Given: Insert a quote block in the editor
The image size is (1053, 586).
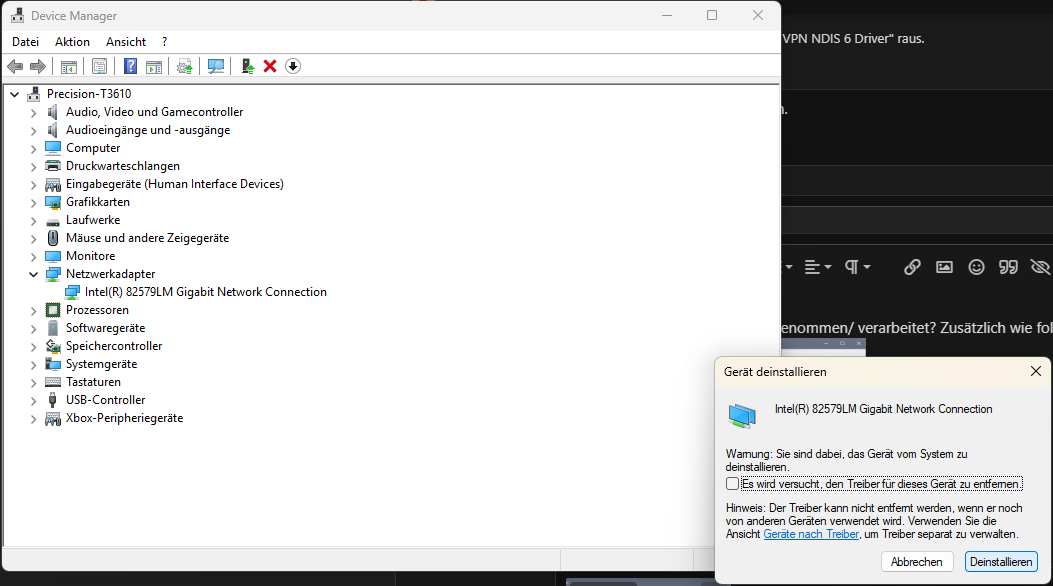Looking at the screenshot, I should coord(1008,267).
